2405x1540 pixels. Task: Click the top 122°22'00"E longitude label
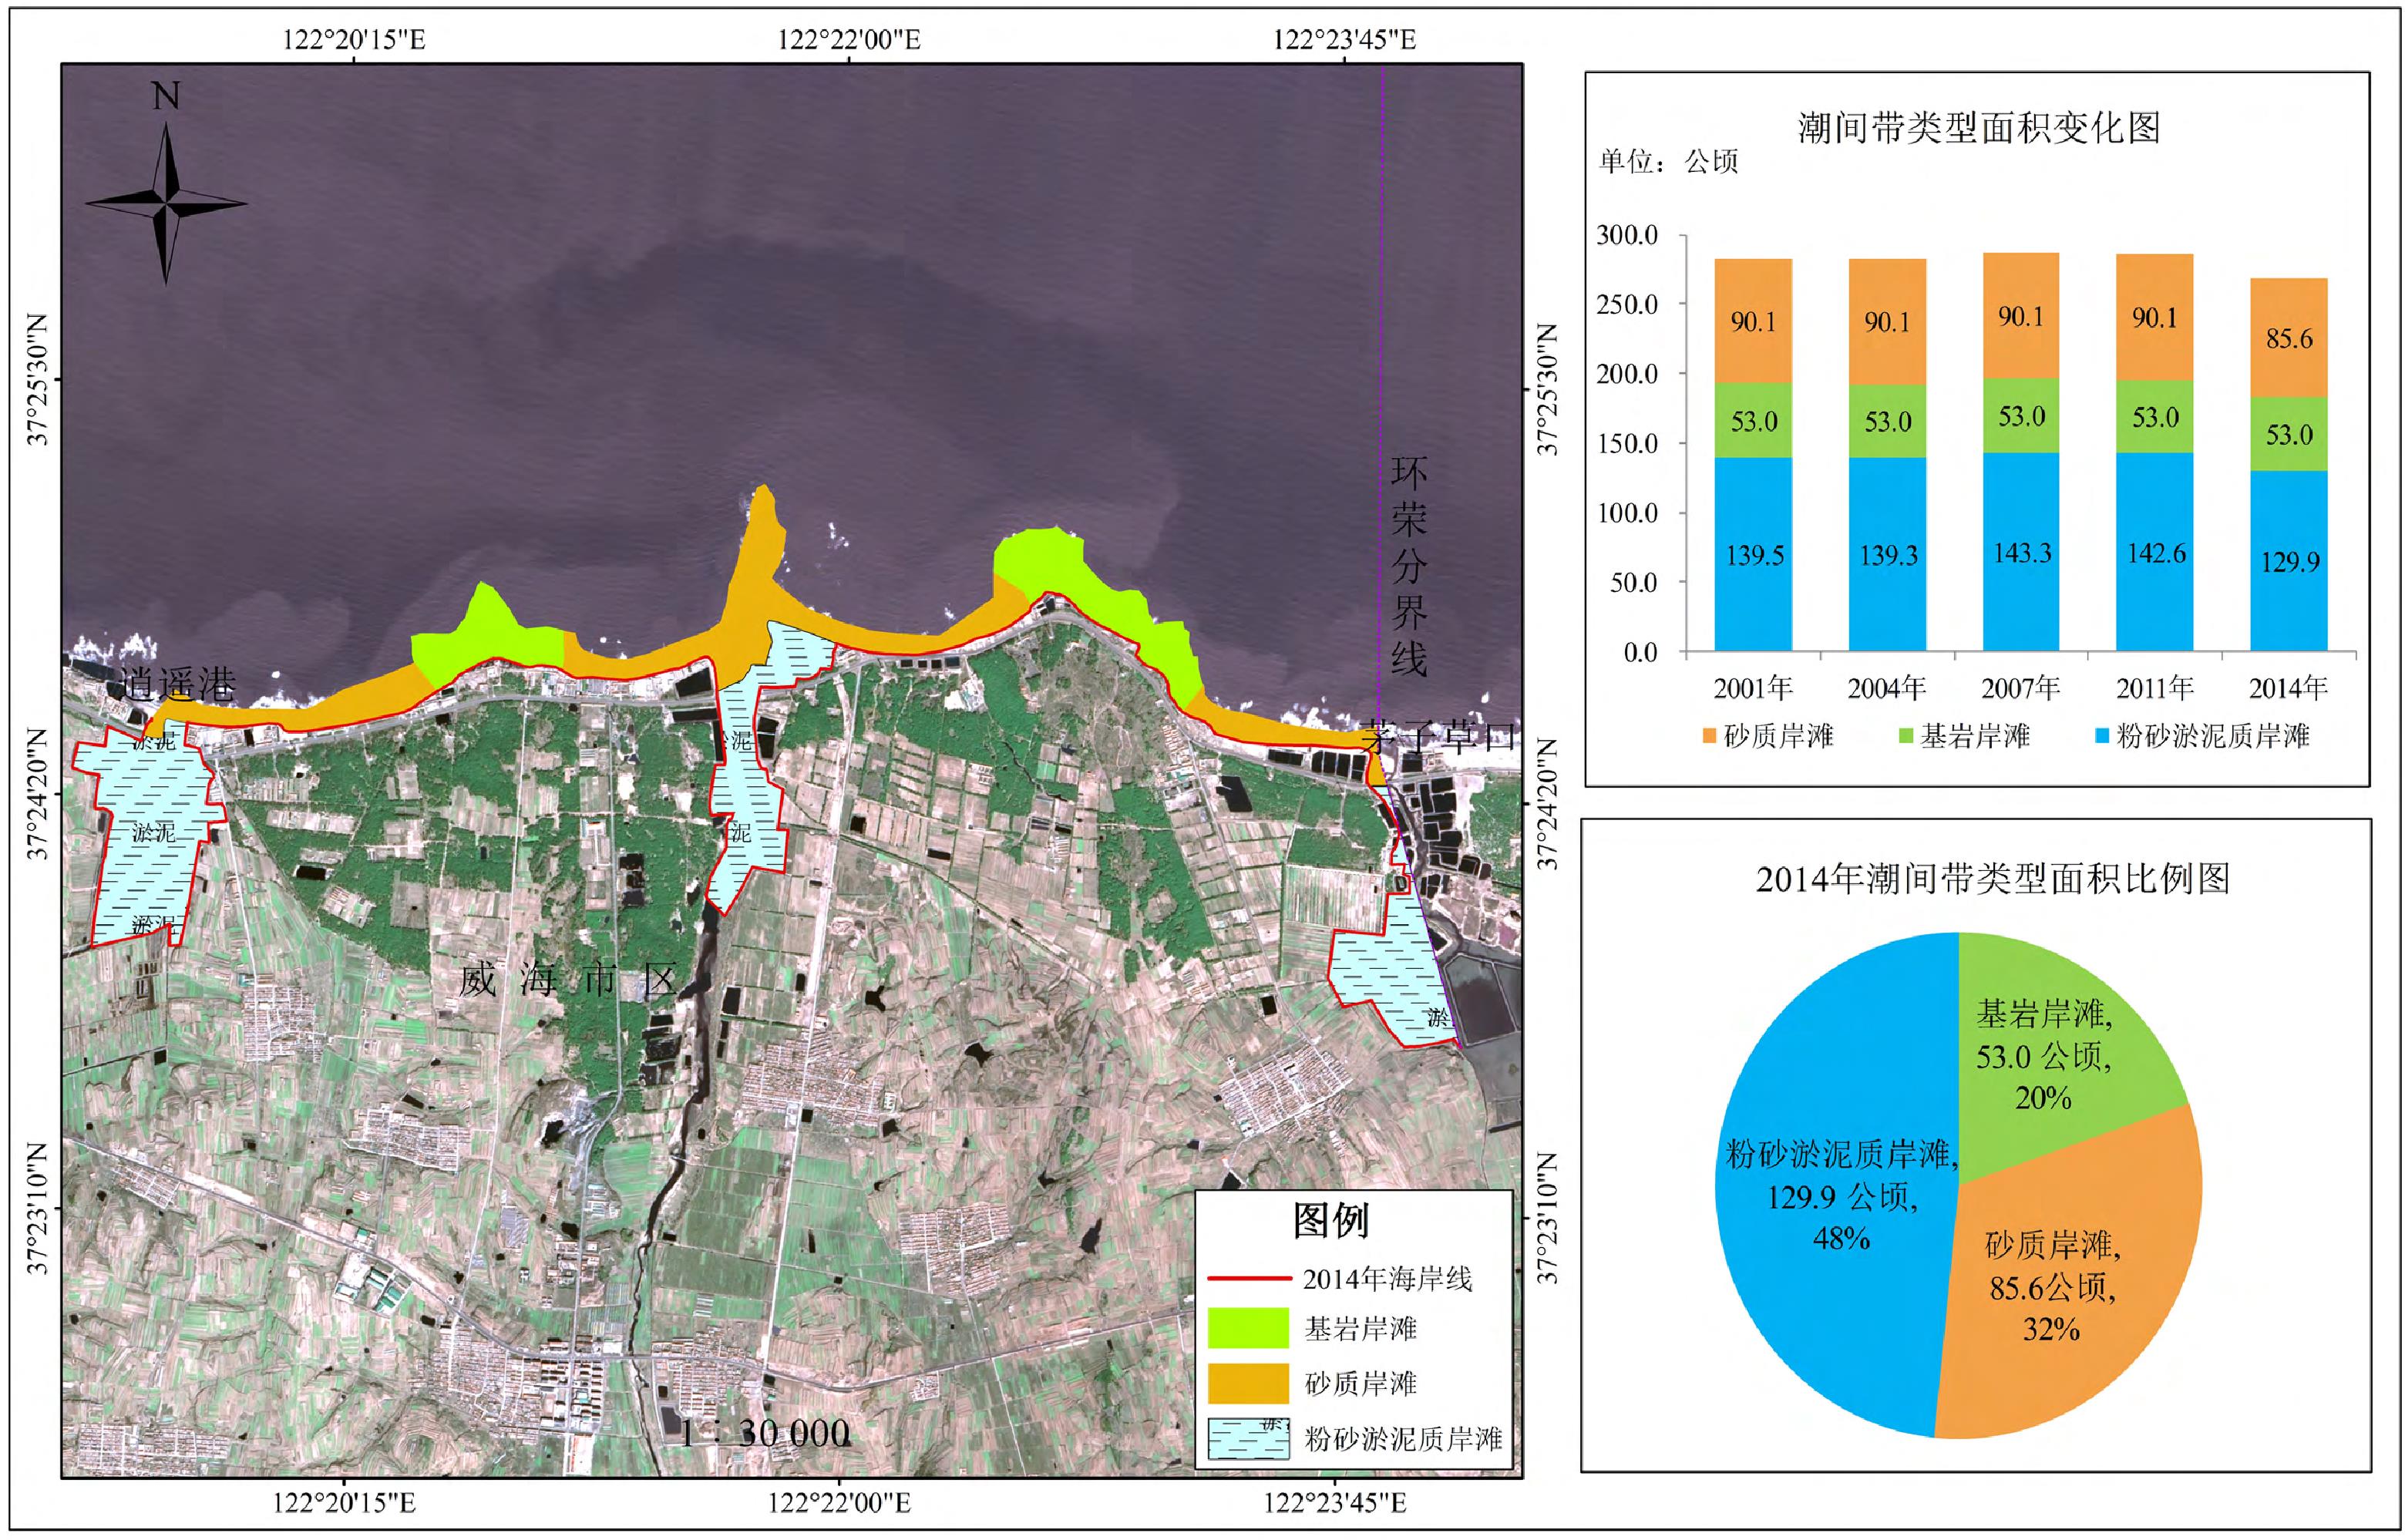[x=849, y=40]
